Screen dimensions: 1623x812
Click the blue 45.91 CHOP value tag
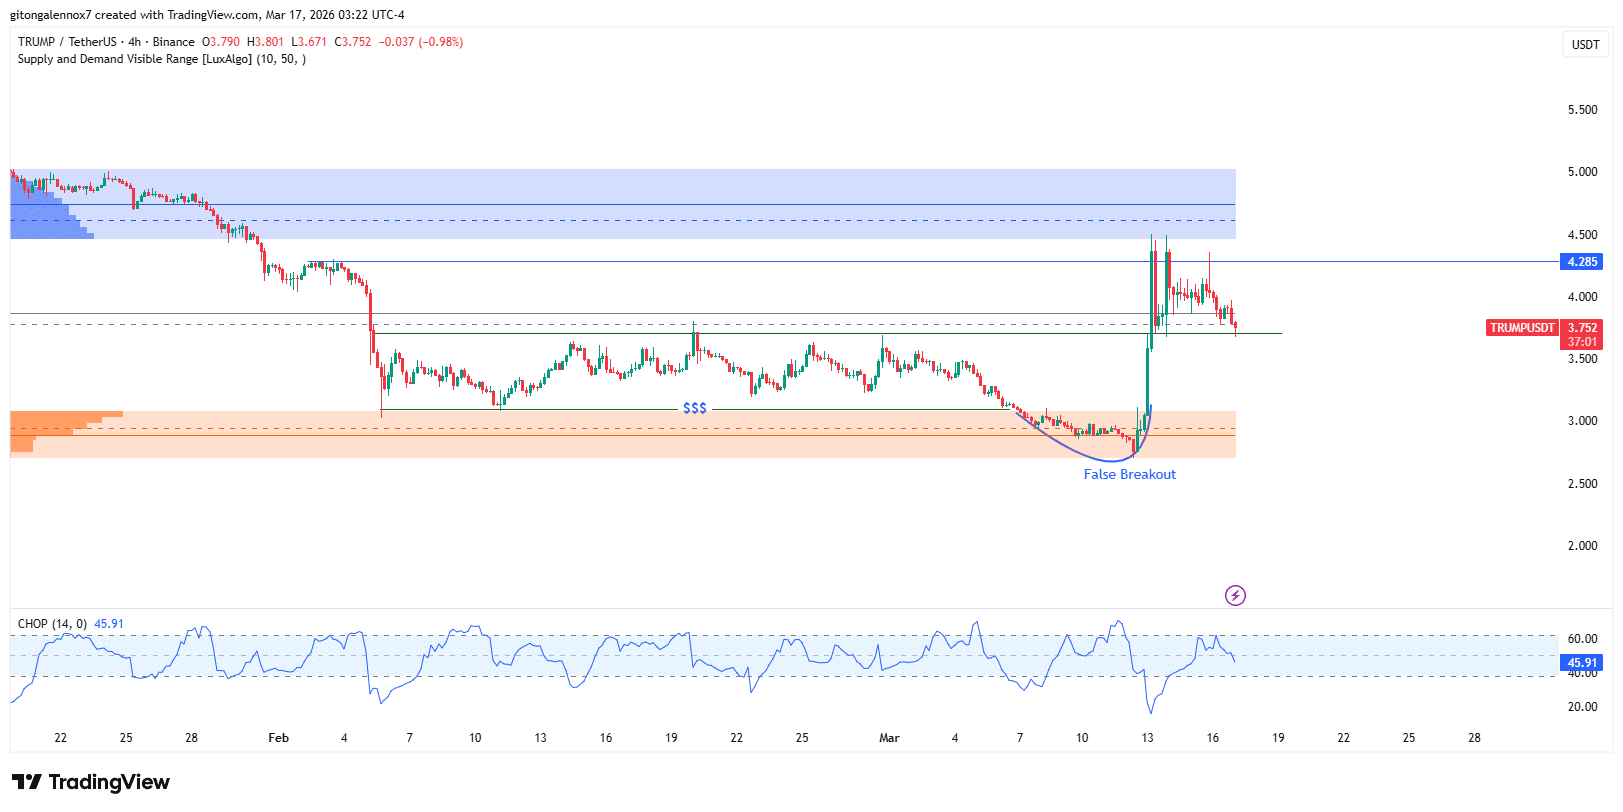click(x=1581, y=663)
